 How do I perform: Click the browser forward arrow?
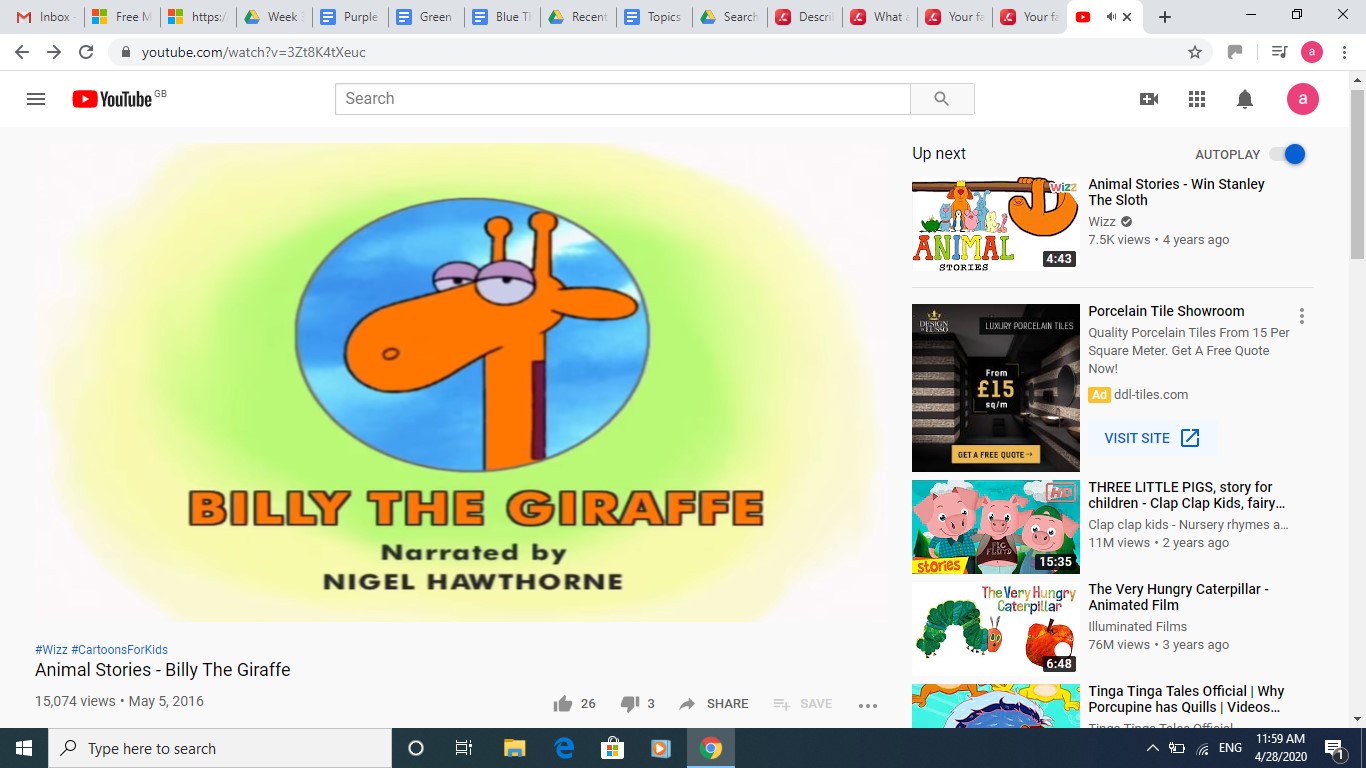(x=54, y=52)
